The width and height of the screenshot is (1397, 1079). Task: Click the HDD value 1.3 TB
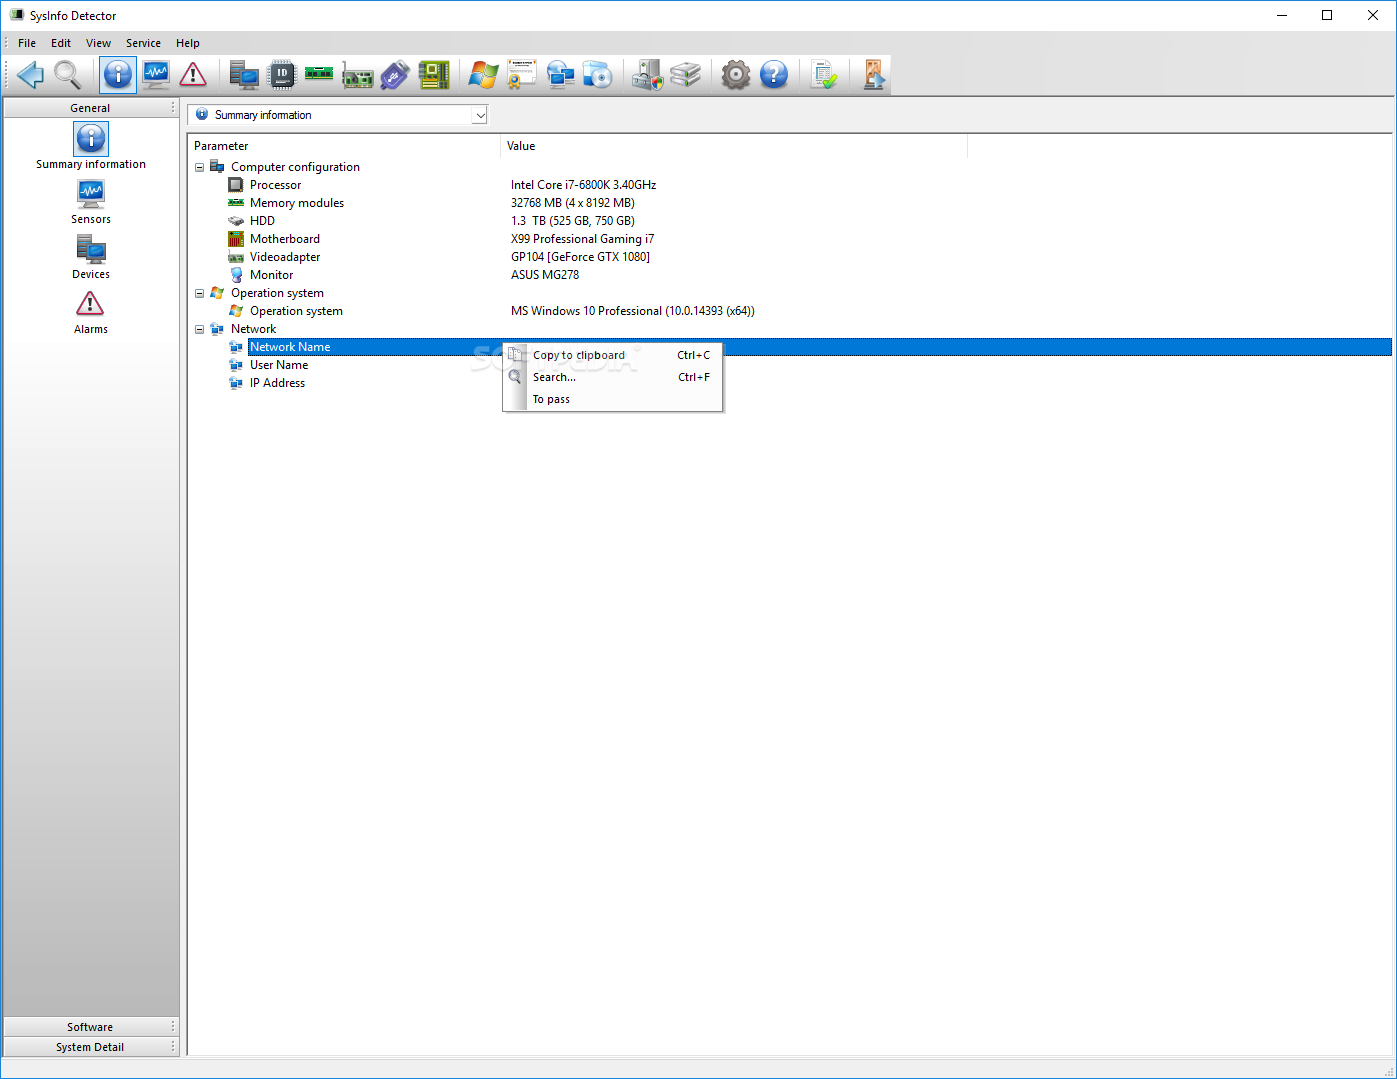[572, 221]
